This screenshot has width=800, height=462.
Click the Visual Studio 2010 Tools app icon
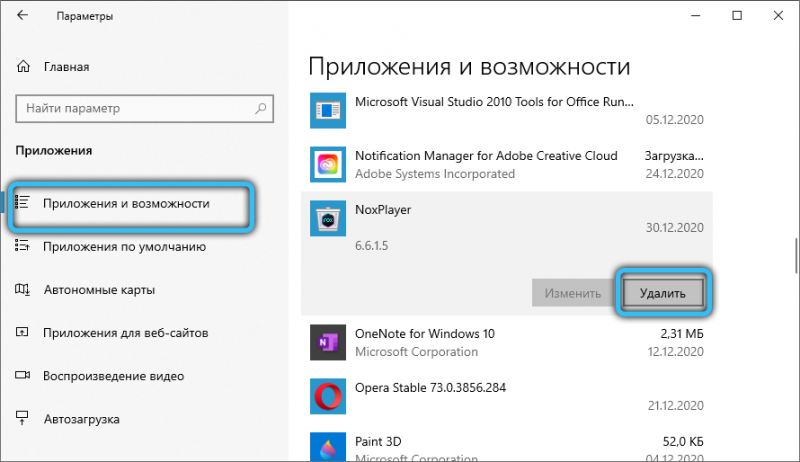[x=328, y=111]
